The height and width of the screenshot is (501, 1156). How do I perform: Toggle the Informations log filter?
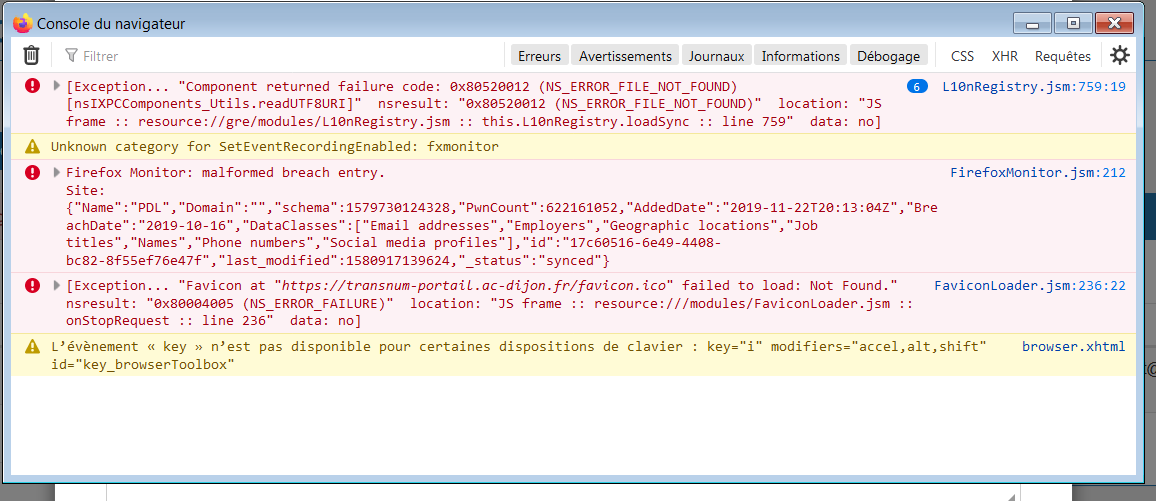point(800,56)
